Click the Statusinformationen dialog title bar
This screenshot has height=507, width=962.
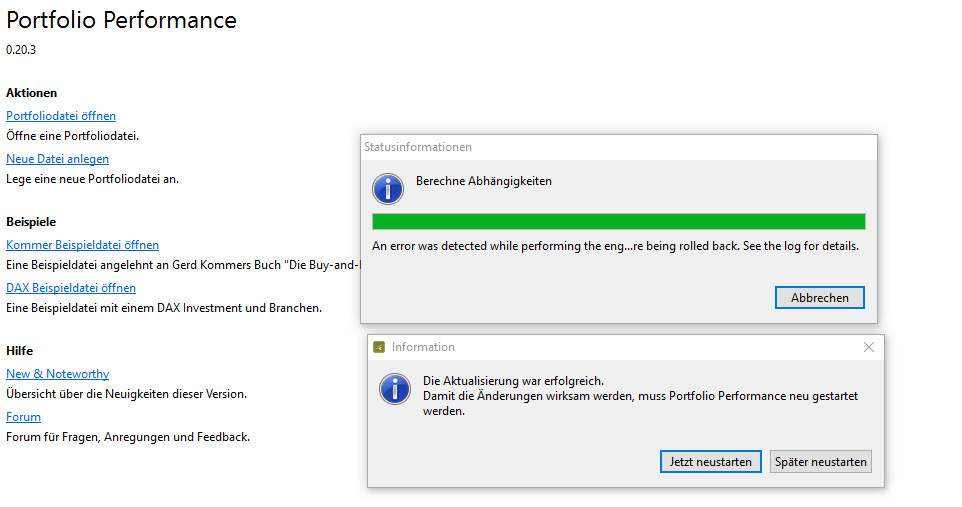618,147
